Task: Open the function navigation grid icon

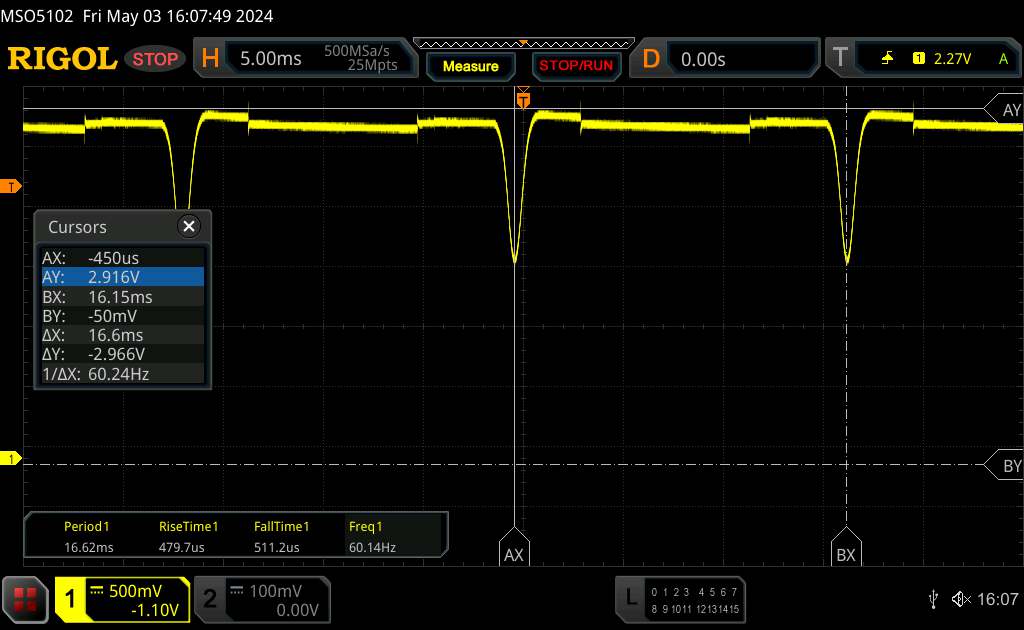Action: [x=25, y=599]
